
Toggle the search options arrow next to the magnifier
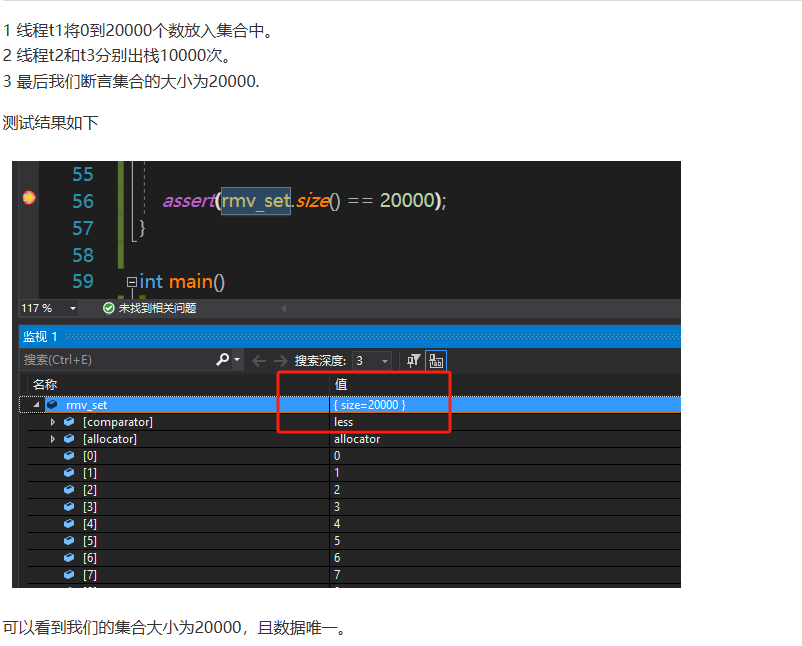(x=236, y=358)
